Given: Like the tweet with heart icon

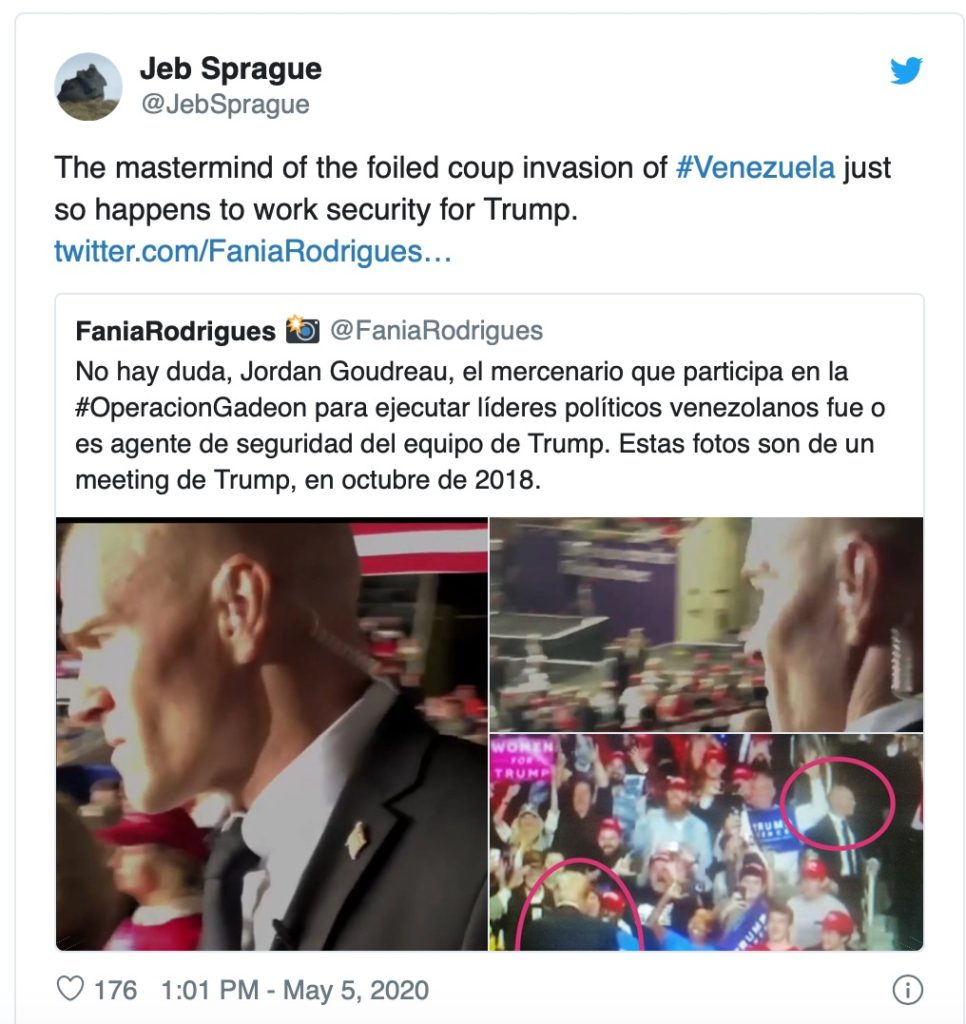Looking at the screenshot, I should pos(70,989).
